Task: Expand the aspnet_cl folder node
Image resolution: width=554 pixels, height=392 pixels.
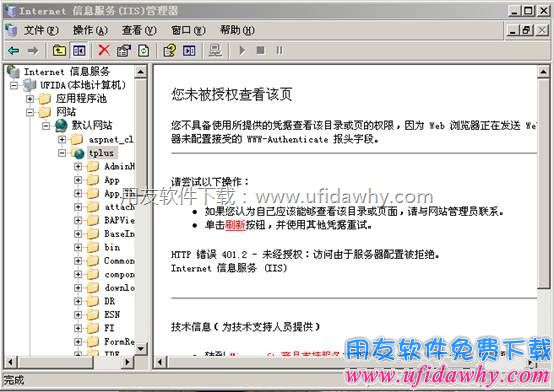Action: tap(62, 140)
